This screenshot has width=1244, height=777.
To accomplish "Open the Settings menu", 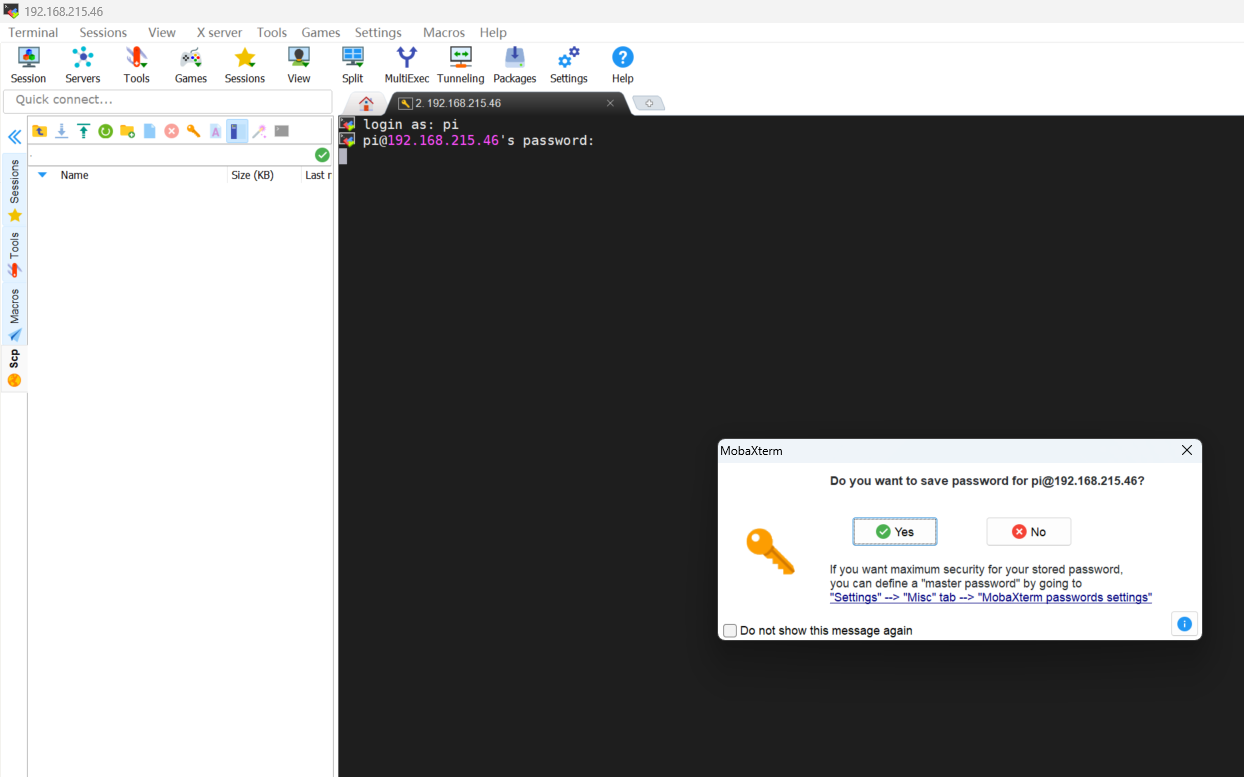I will point(378,32).
